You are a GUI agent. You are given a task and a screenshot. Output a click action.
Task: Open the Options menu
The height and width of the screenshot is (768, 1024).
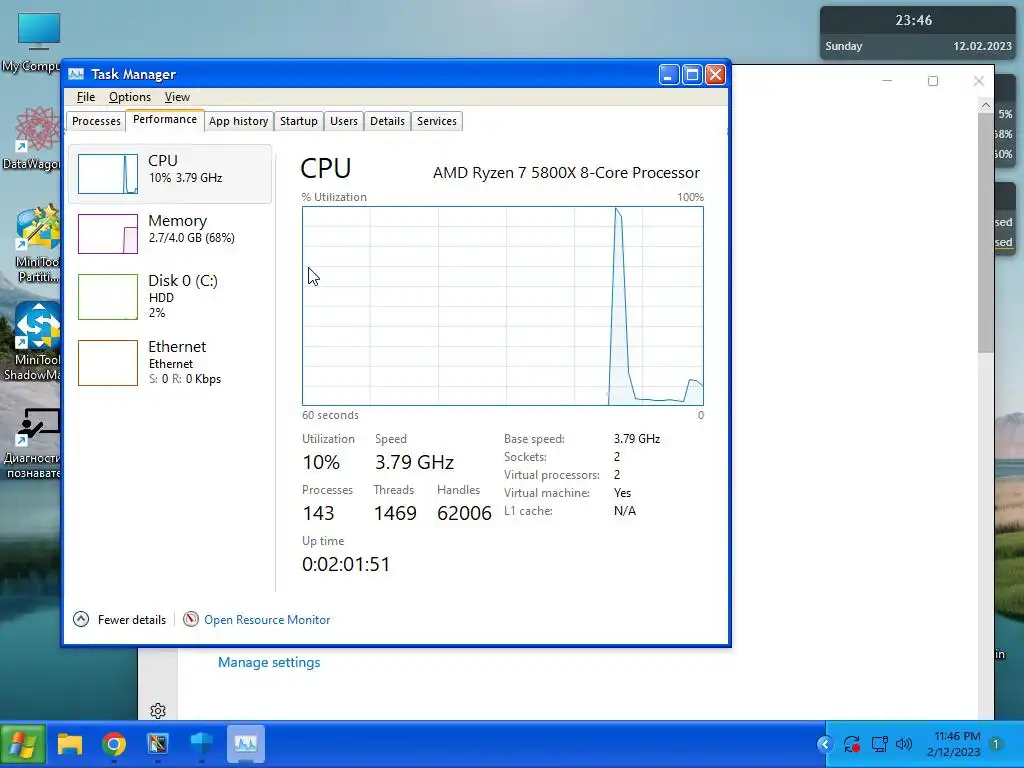[129, 97]
